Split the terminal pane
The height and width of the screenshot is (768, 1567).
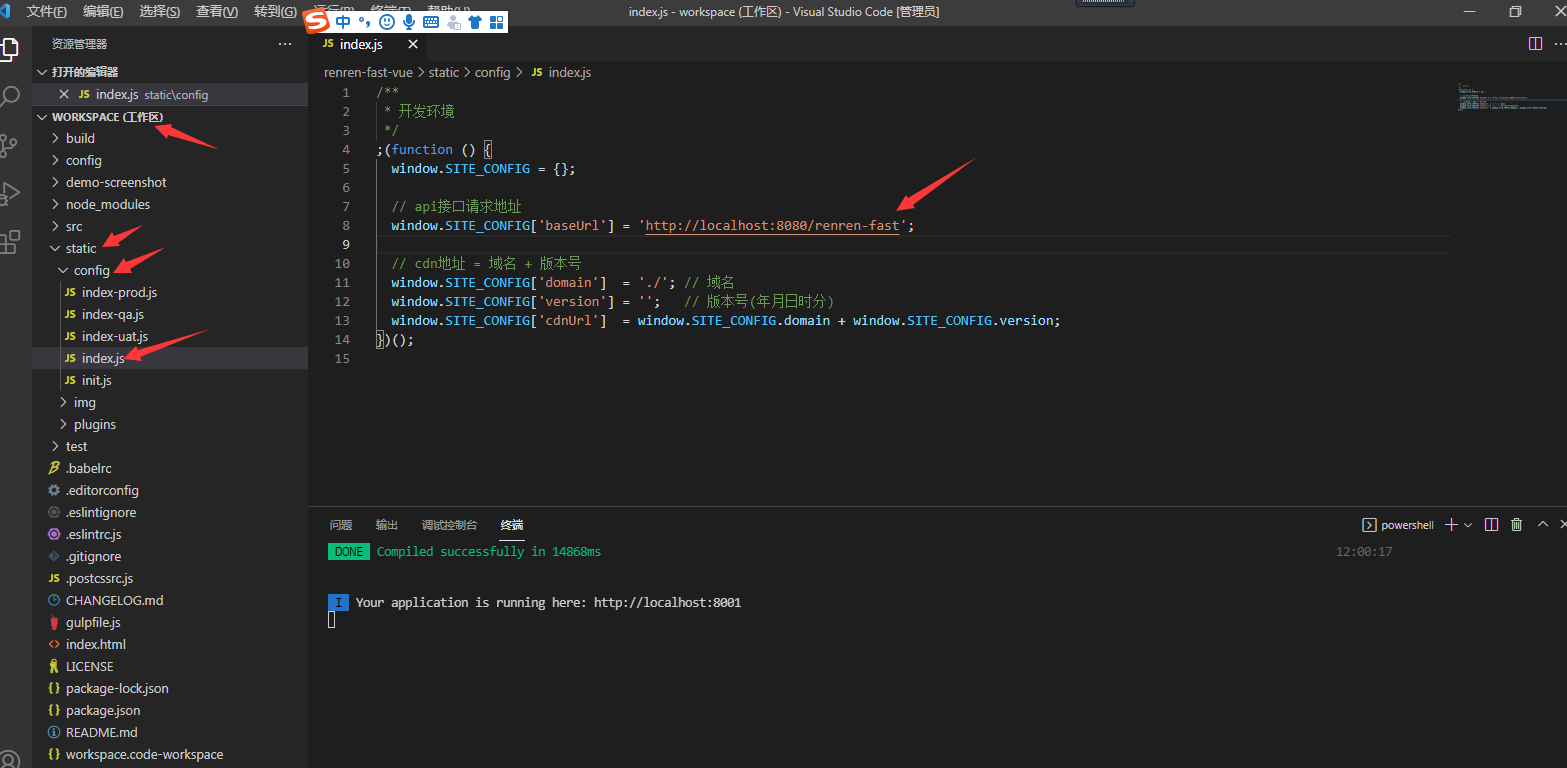1491,525
